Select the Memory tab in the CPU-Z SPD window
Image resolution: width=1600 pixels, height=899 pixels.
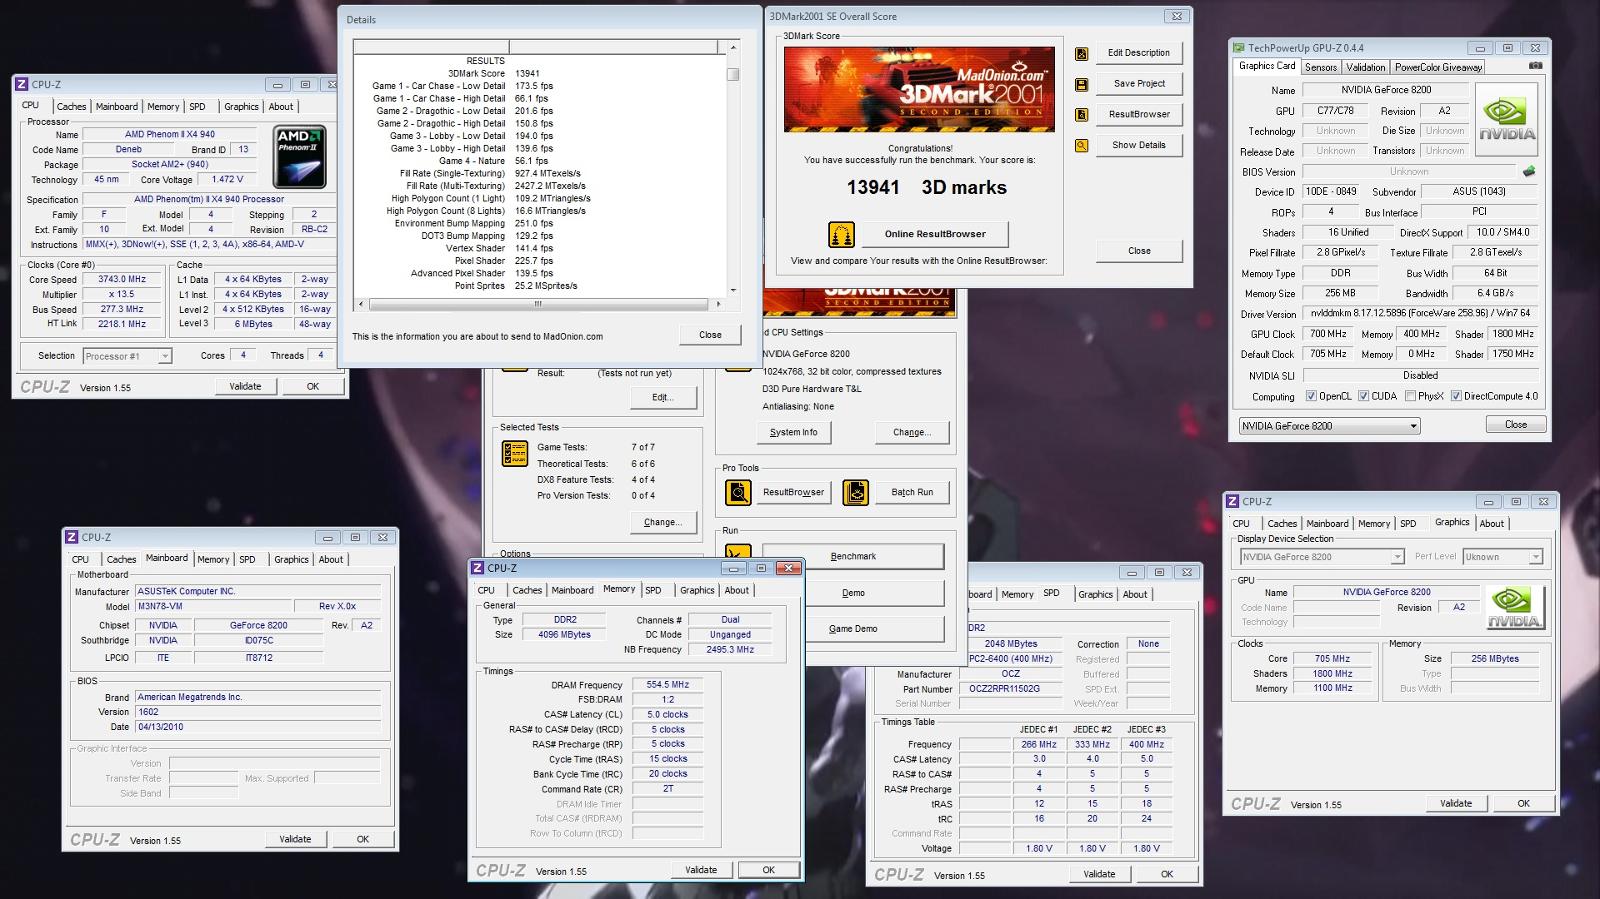coord(1017,594)
